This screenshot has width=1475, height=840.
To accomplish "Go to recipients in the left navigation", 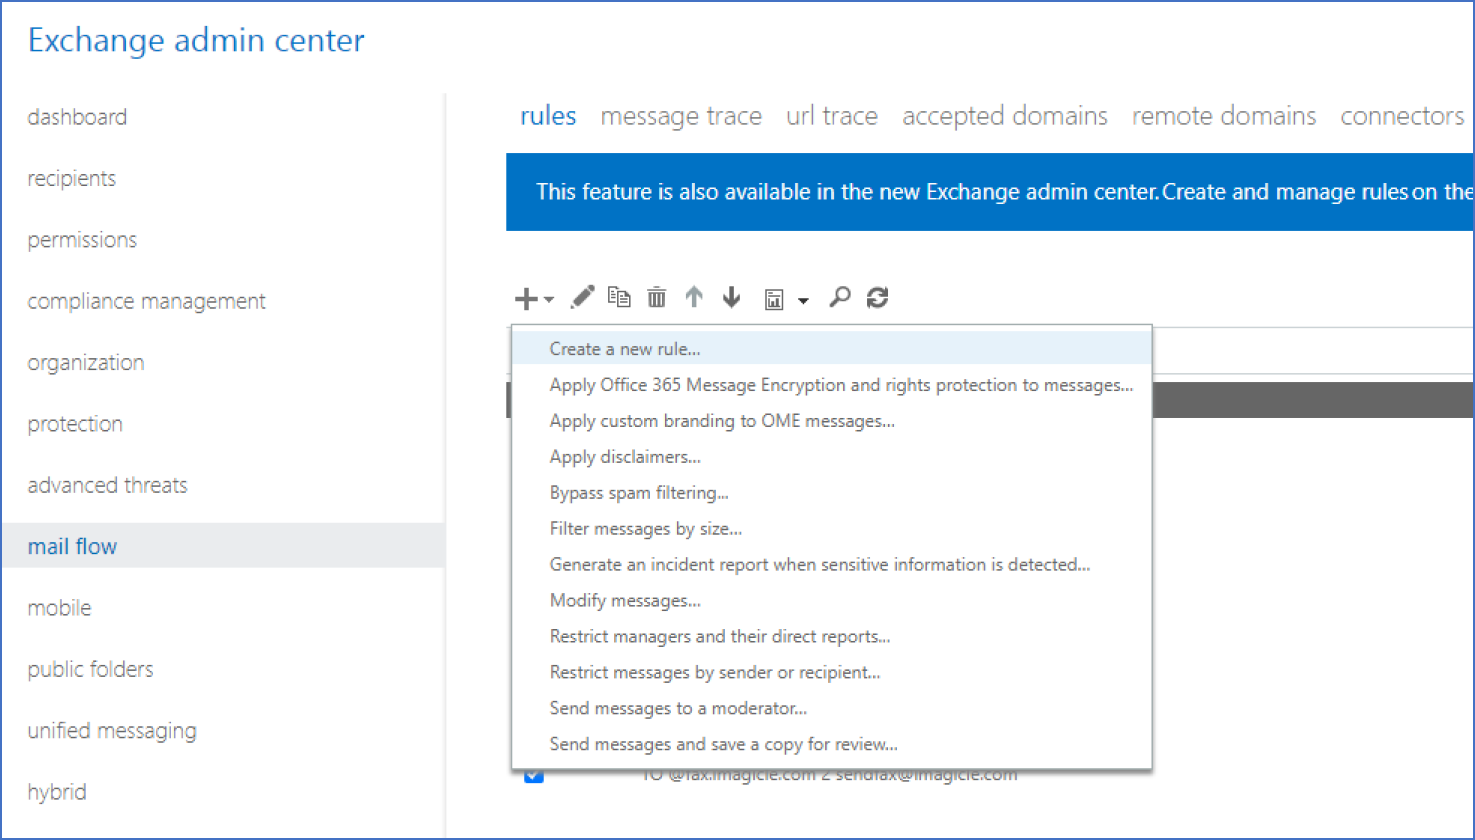I will click(72, 179).
